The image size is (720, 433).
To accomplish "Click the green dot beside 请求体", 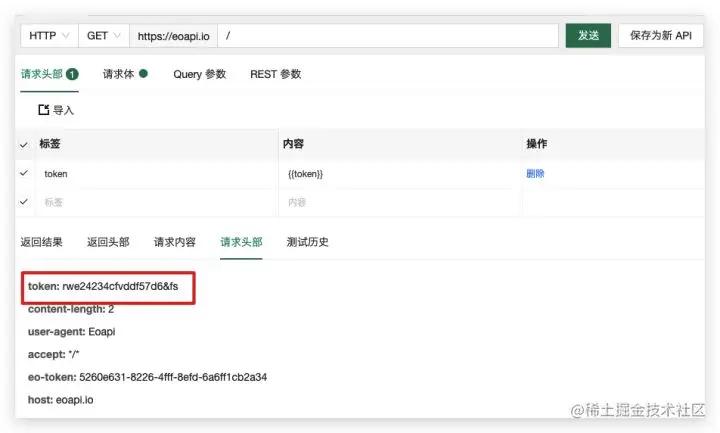I will click(143, 73).
